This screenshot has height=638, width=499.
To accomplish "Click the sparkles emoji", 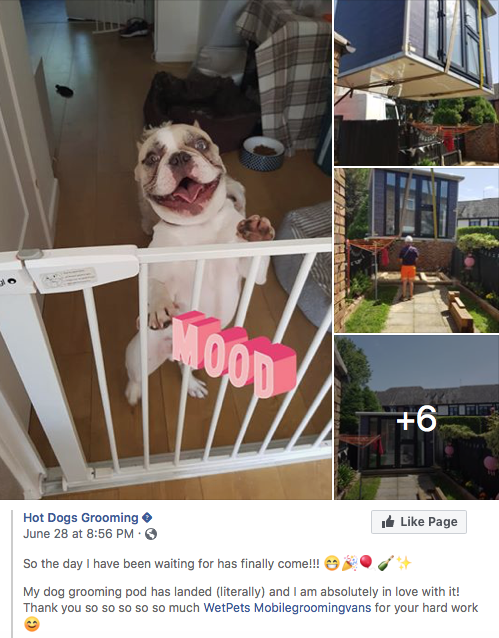I will tap(403, 564).
